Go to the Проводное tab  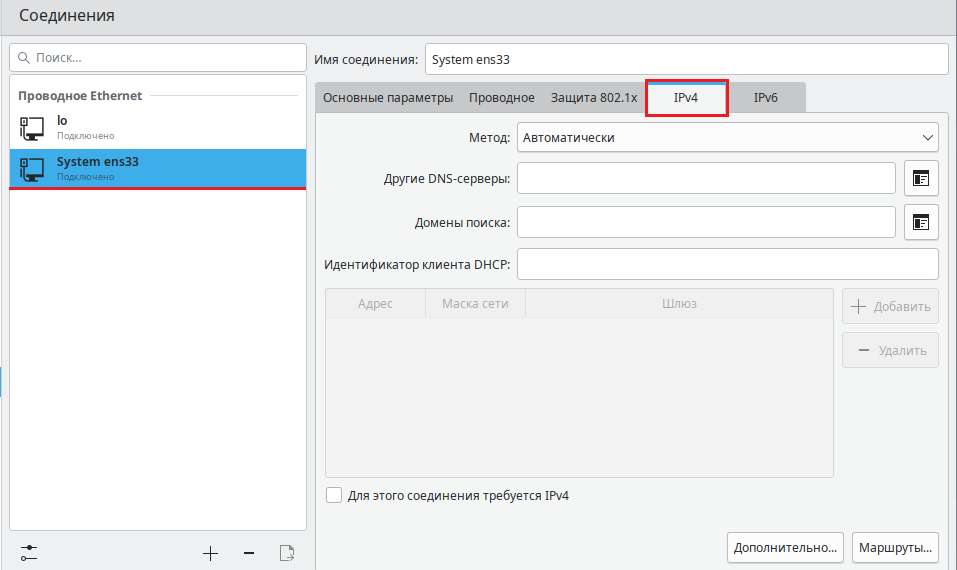tap(502, 98)
